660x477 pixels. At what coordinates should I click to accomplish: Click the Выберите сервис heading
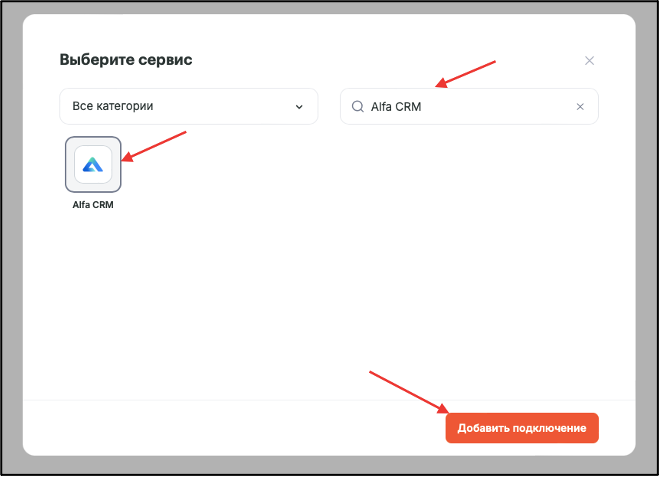[126, 60]
